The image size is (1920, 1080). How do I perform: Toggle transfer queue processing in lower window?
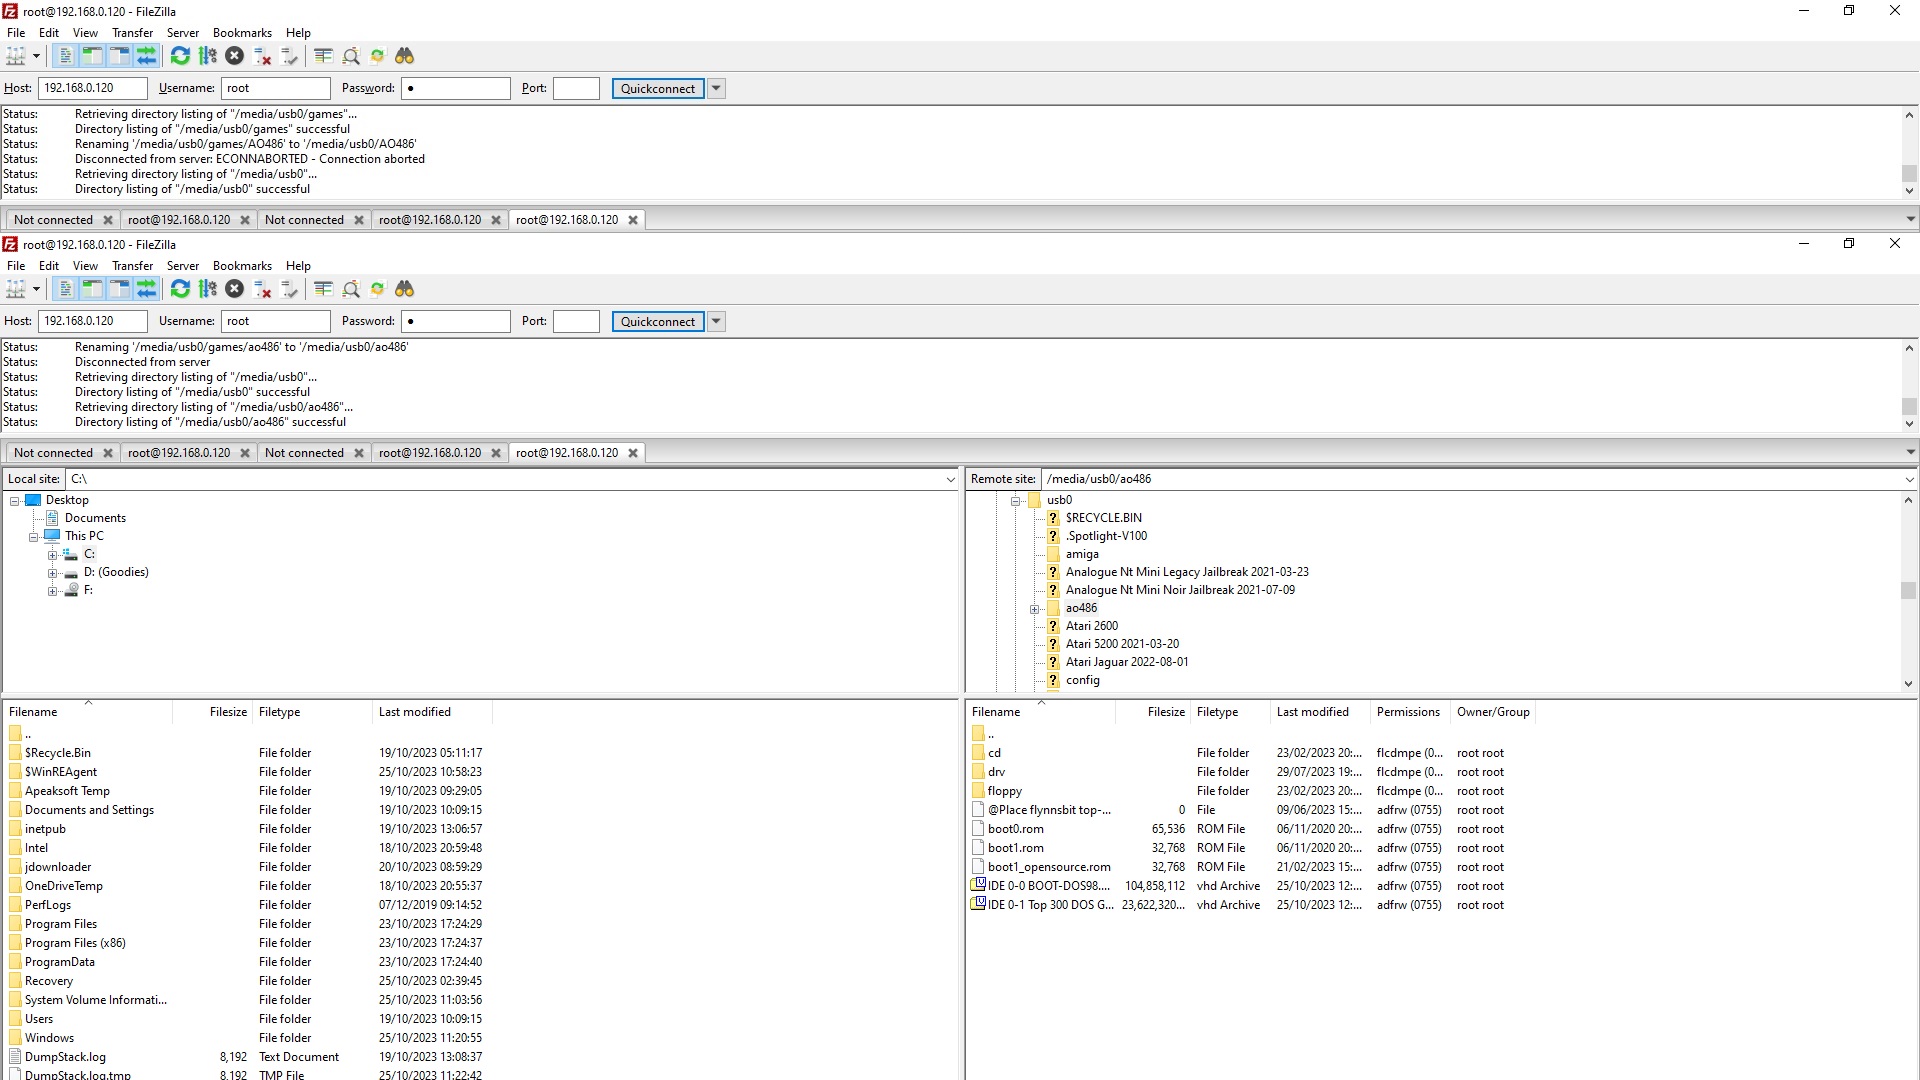tap(208, 289)
